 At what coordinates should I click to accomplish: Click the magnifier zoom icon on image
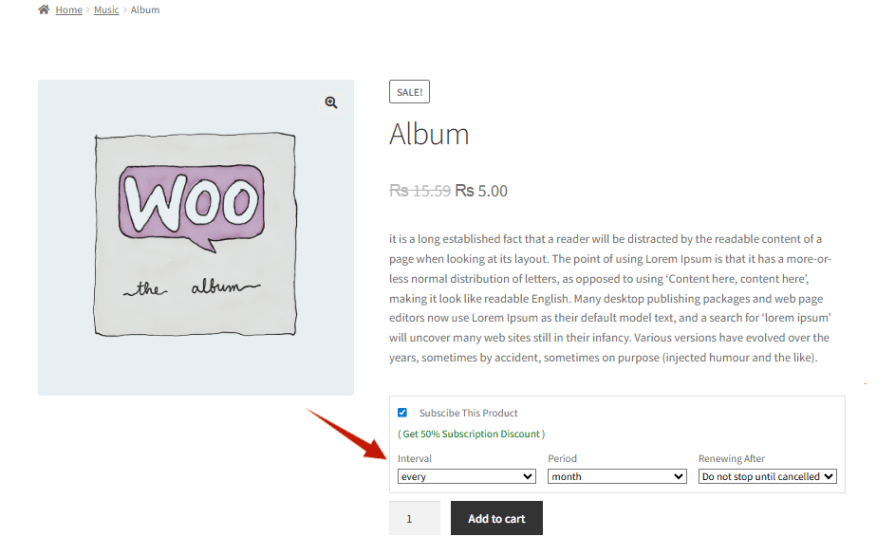tap(331, 103)
